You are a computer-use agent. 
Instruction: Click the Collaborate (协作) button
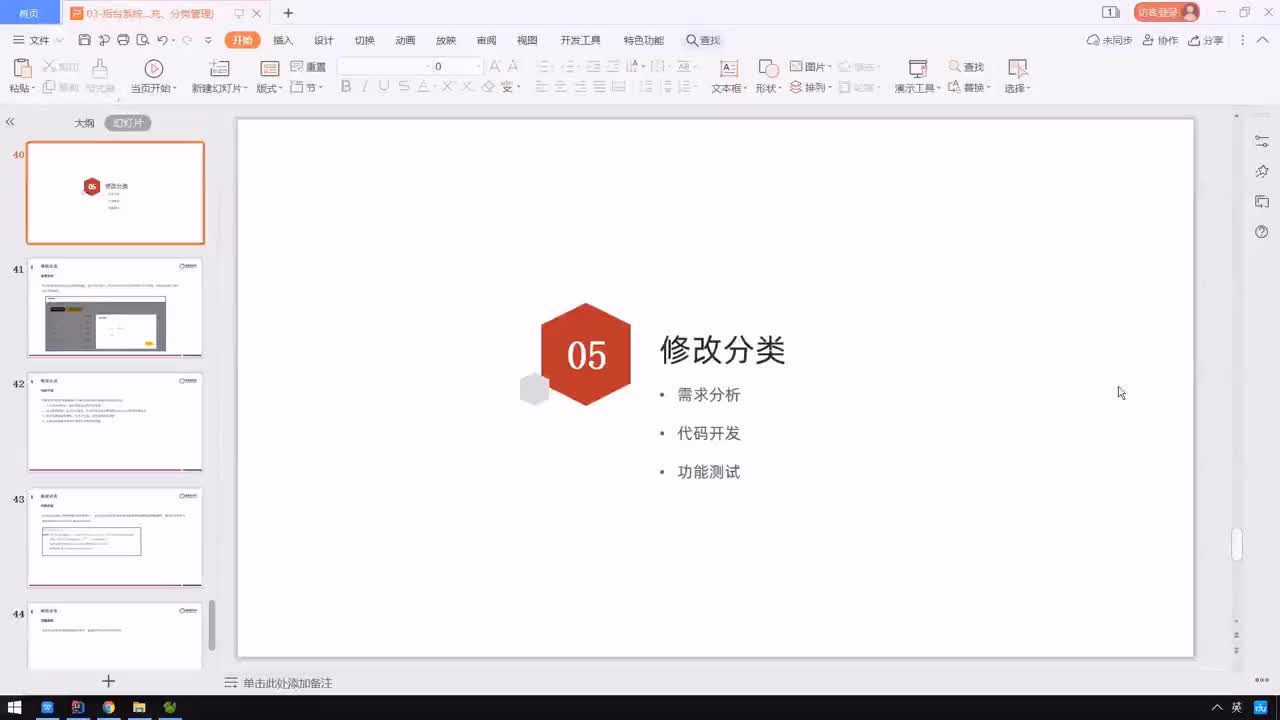point(1160,40)
